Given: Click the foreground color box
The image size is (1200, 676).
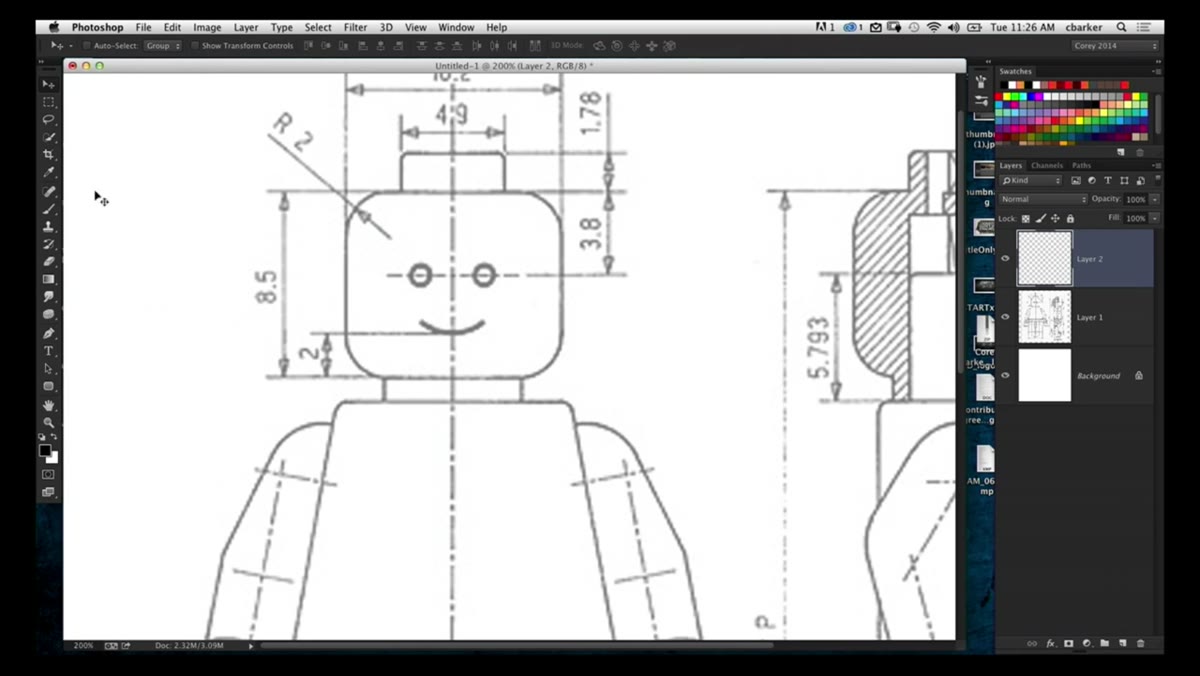Looking at the screenshot, I should pyautogui.click(x=45, y=451).
